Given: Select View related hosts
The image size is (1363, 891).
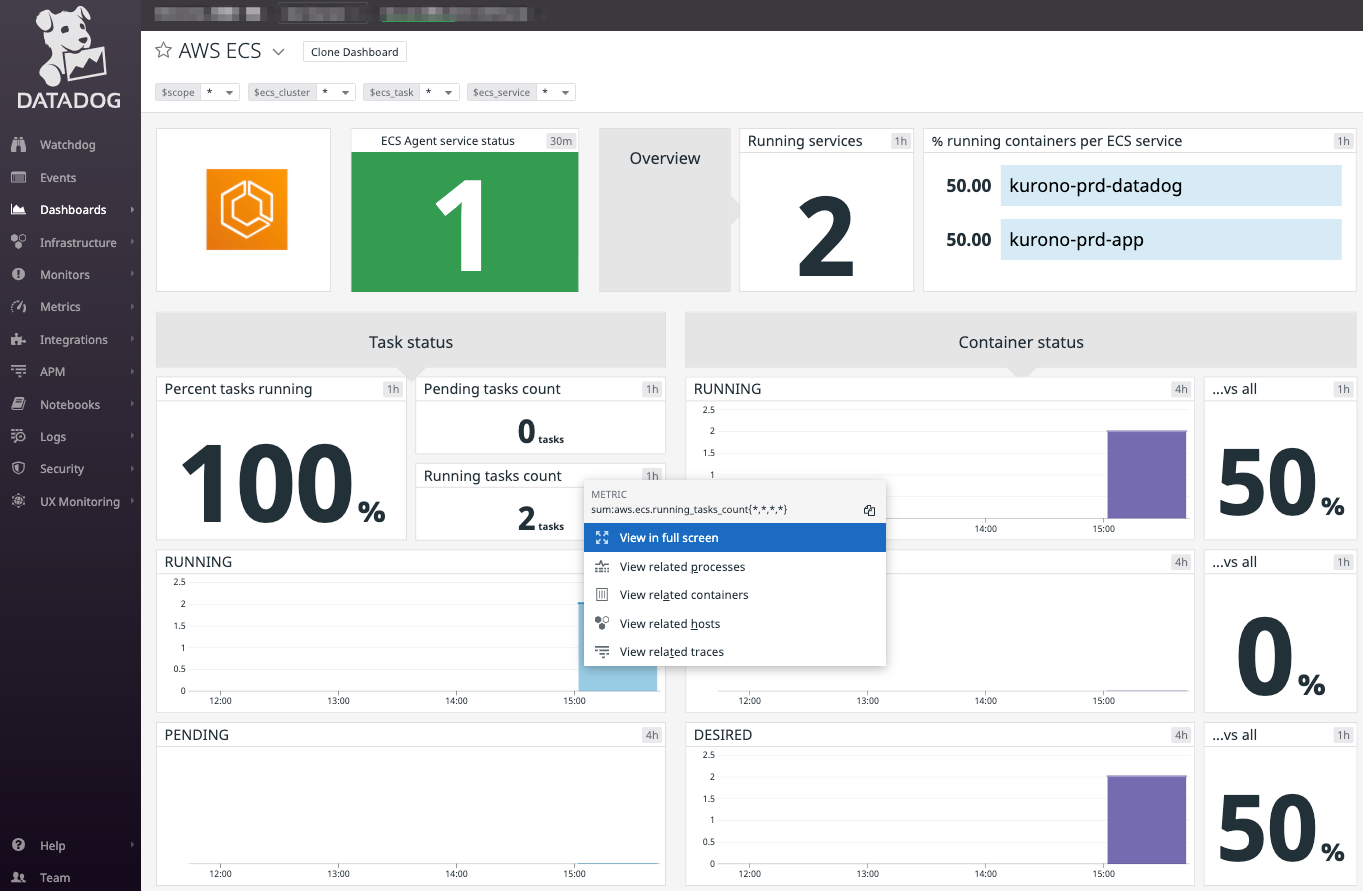Looking at the screenshot, I should coord(735,623).
